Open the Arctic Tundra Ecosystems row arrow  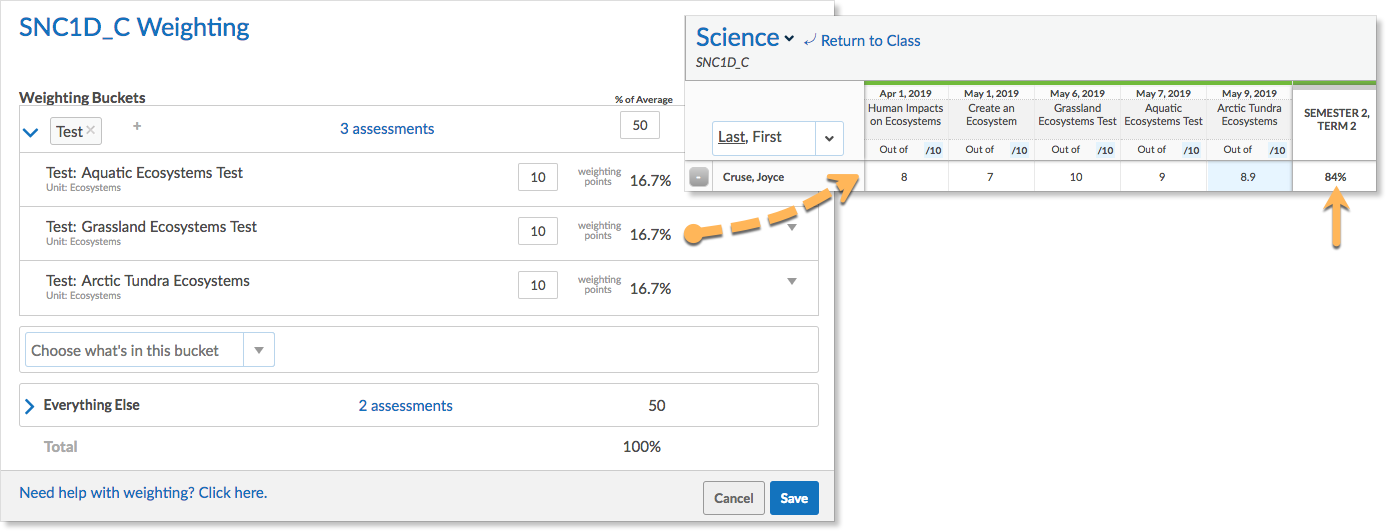pyautogui.click(x=792, y=282)
